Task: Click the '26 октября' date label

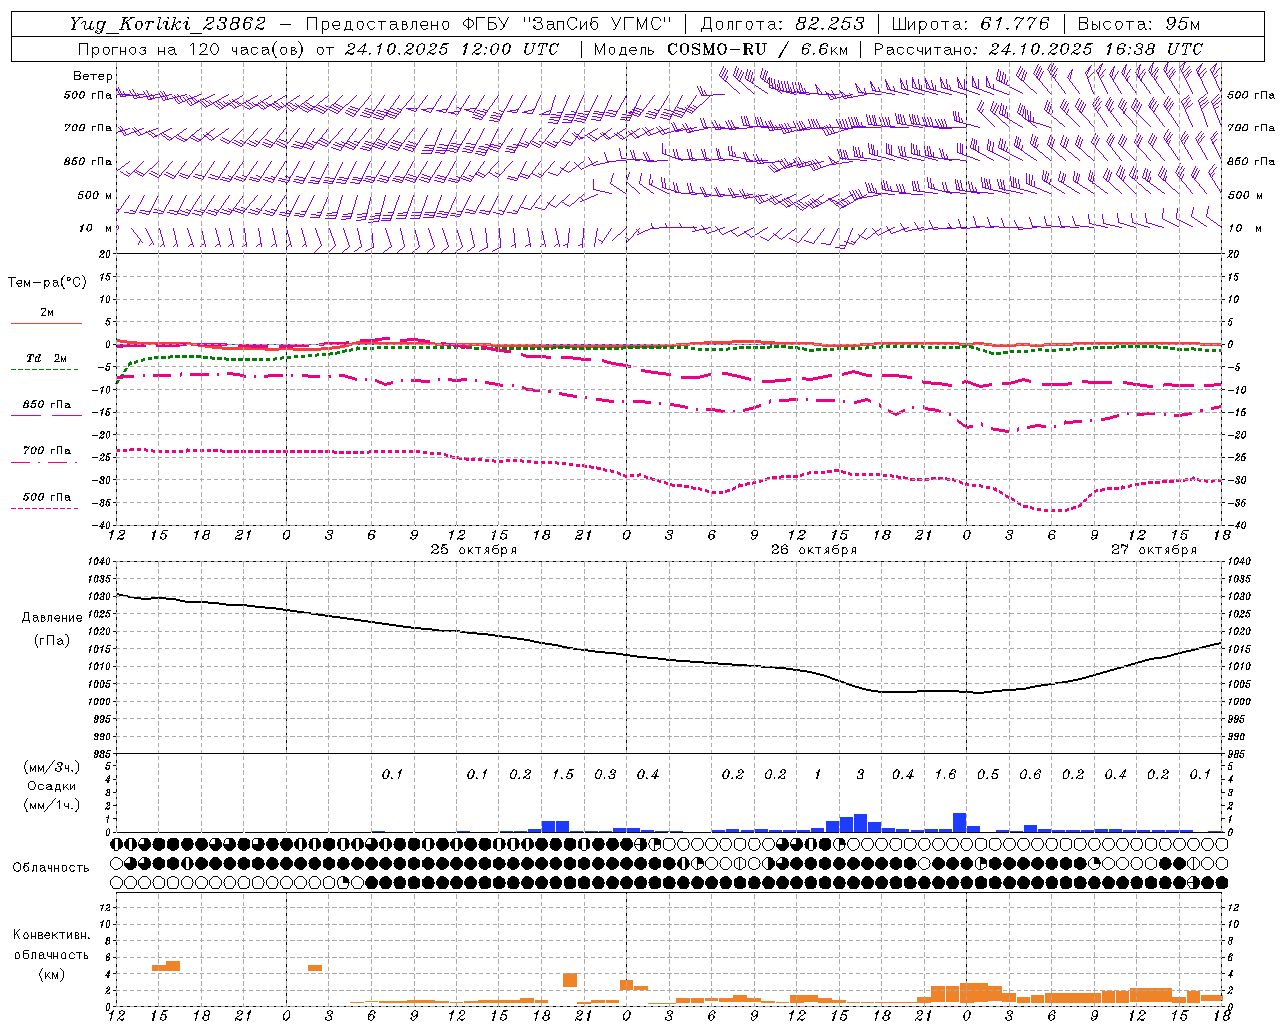Action: (814, 550)
